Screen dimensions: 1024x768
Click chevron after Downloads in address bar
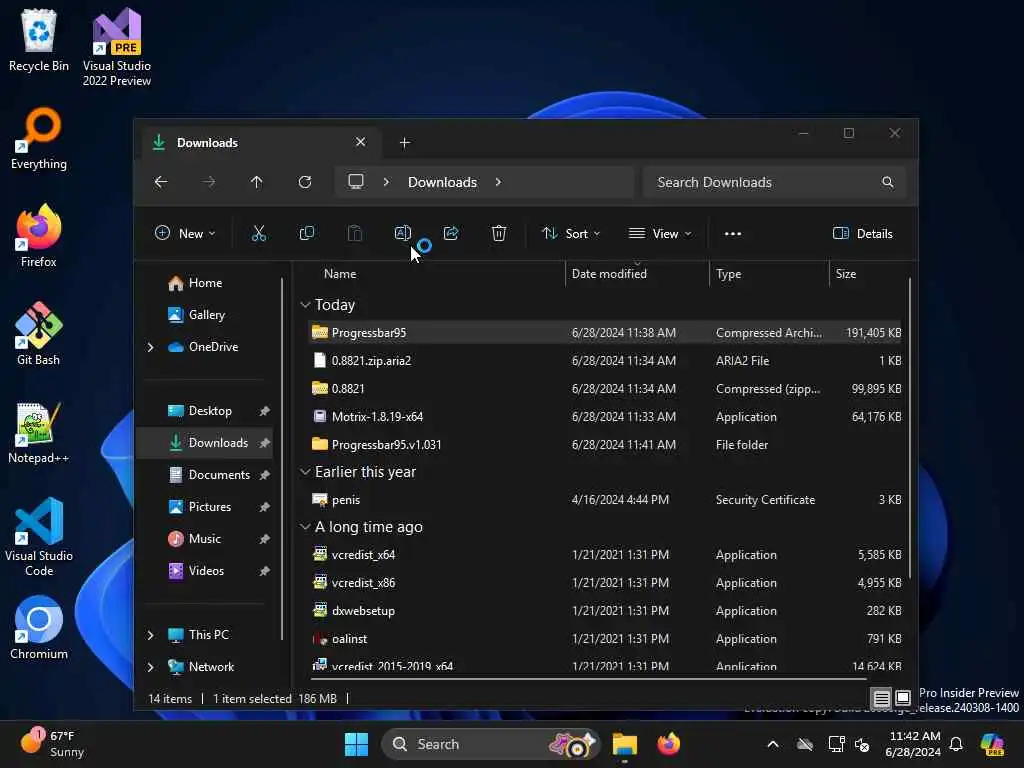point(498,182)
